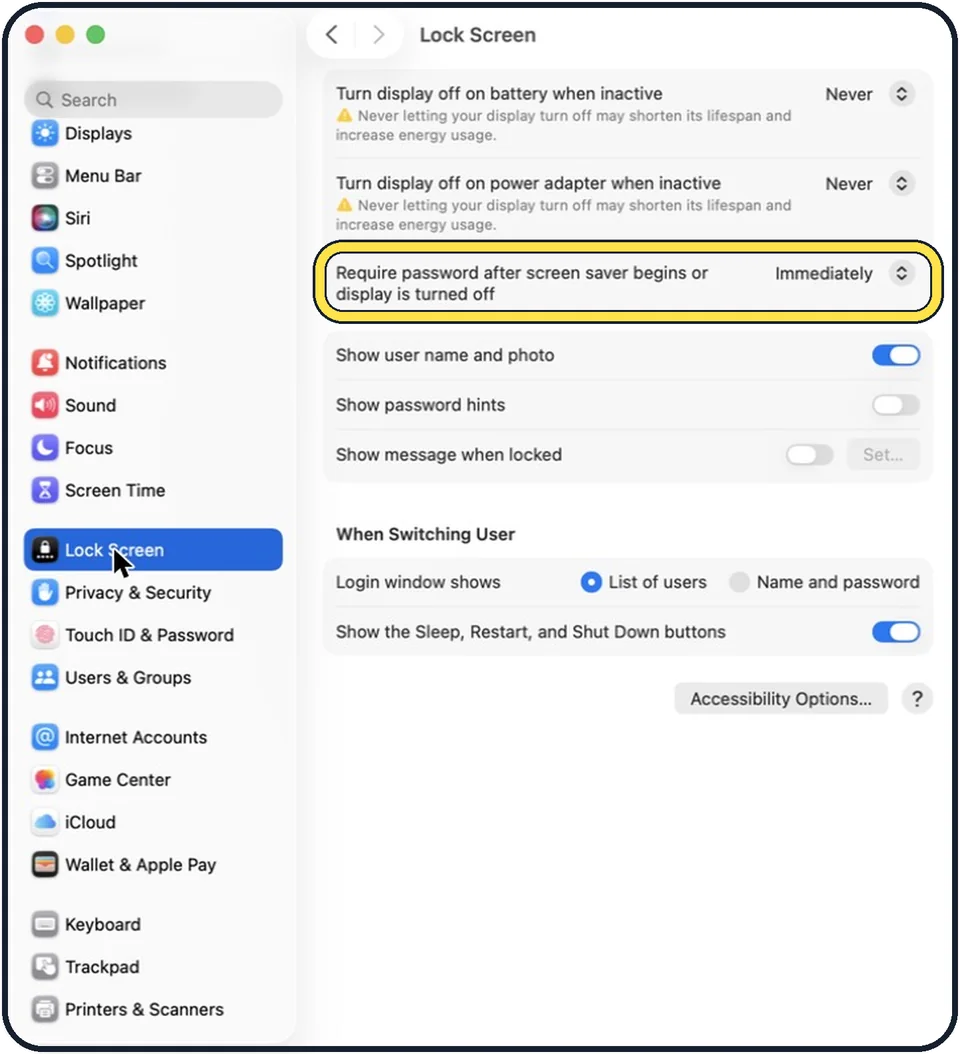Open Game Center pane
The height and width of the screenshot is (1054, 960).
tap(154, 780)
